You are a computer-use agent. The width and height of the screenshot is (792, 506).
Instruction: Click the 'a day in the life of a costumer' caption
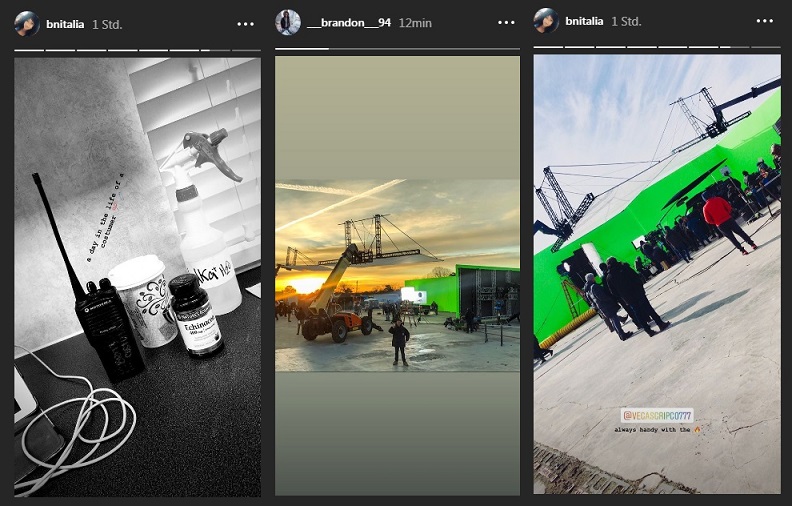point(107,218)
